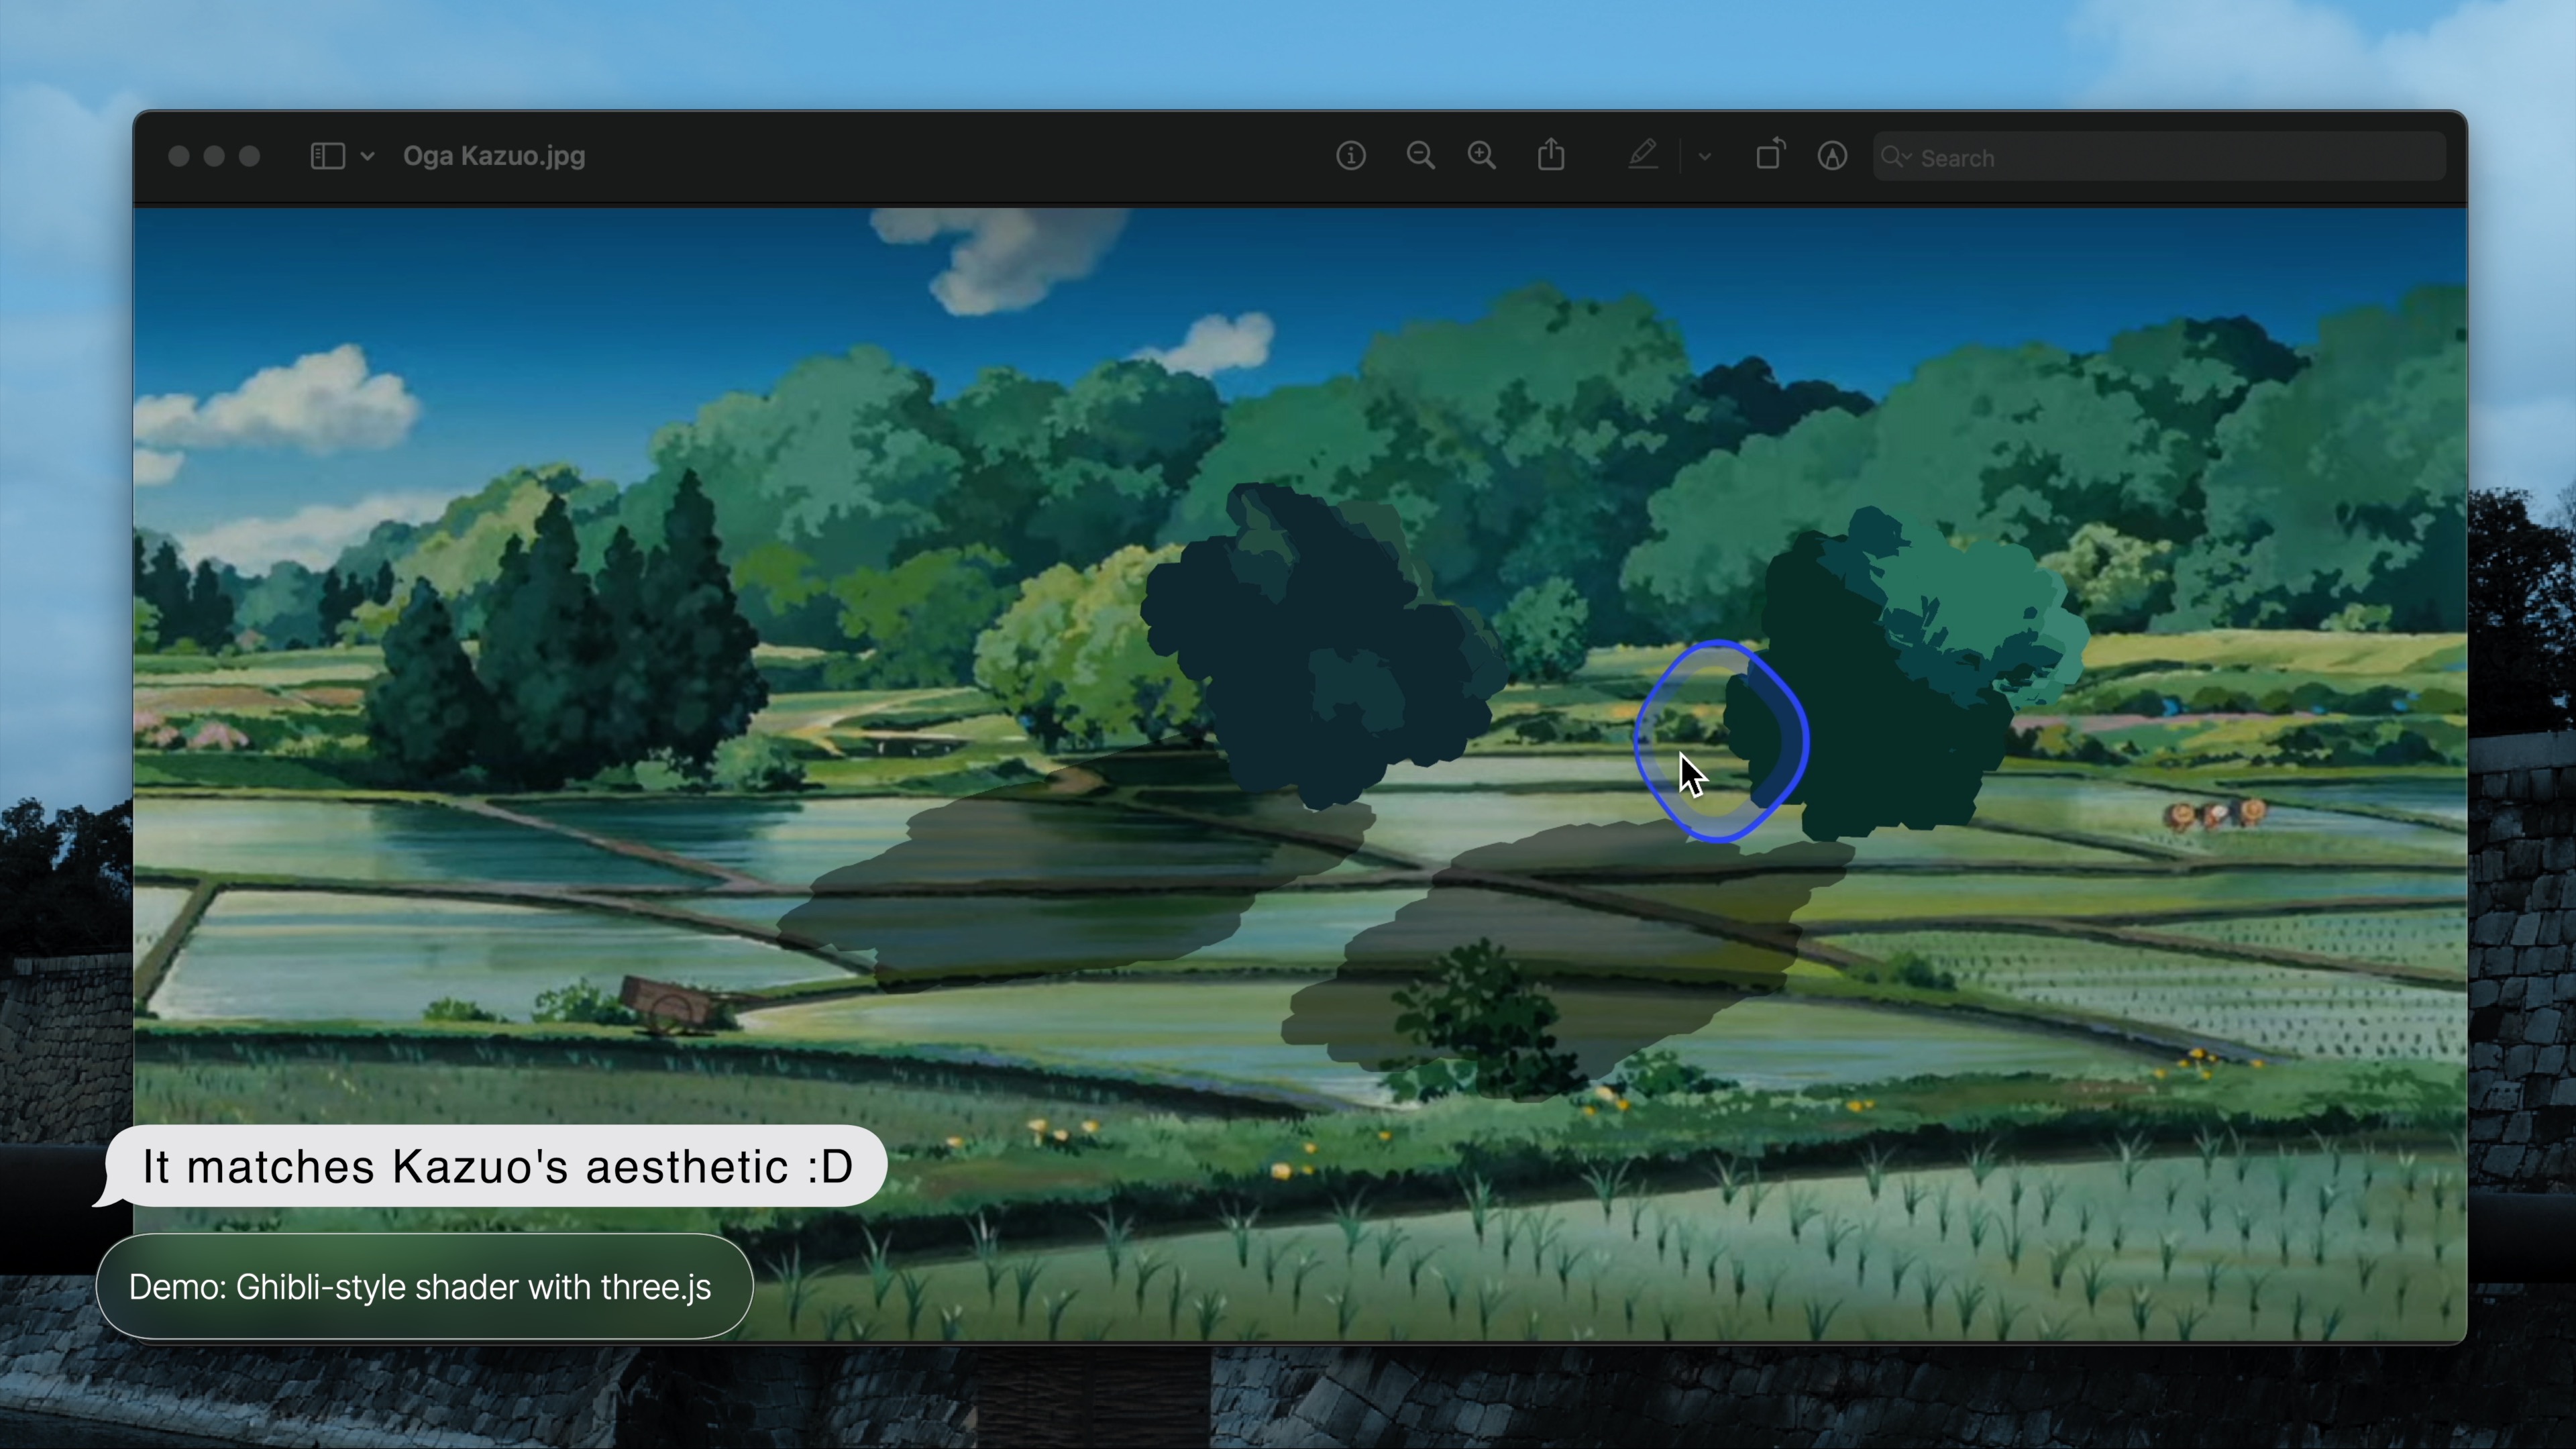Click the fullscreen window button
Viewport: 2576px width, 1449px height.
coord(250,156)
